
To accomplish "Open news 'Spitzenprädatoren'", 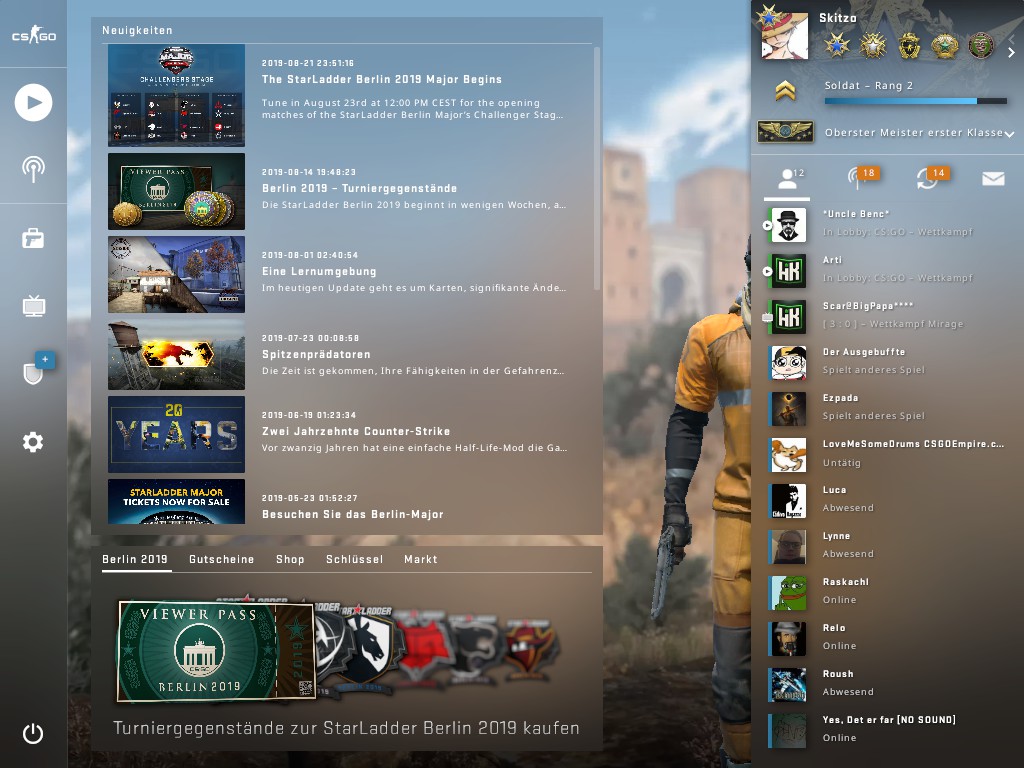I will click(x=316, y=355).
